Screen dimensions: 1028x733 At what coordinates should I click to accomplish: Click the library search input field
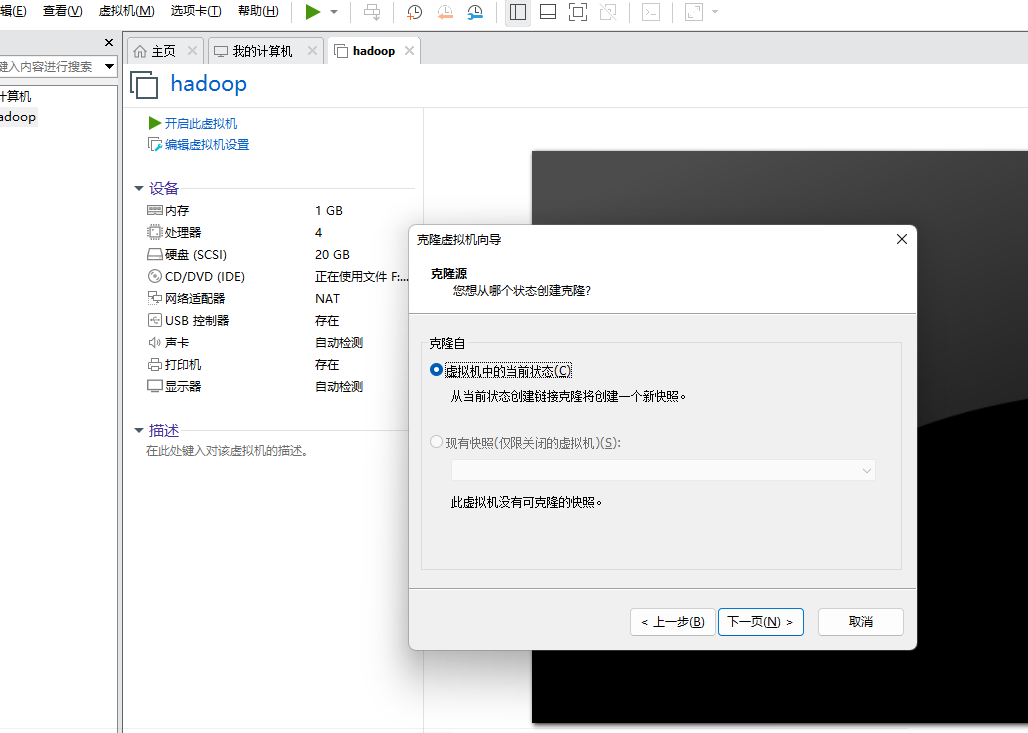coord(50,66)
